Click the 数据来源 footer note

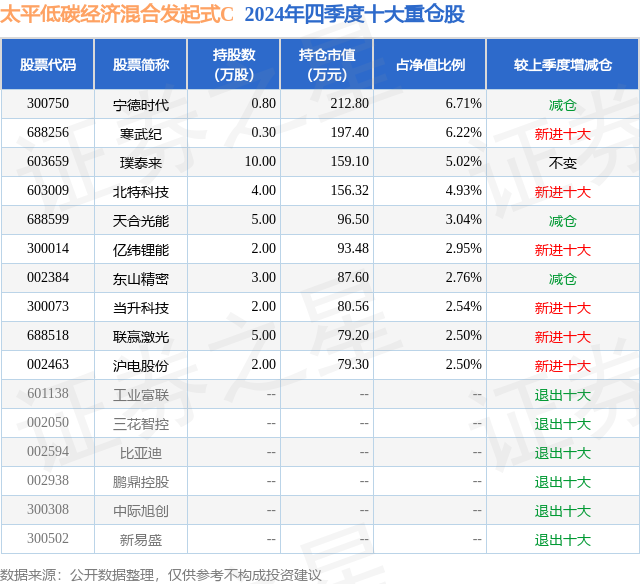(x=161, y=575)
